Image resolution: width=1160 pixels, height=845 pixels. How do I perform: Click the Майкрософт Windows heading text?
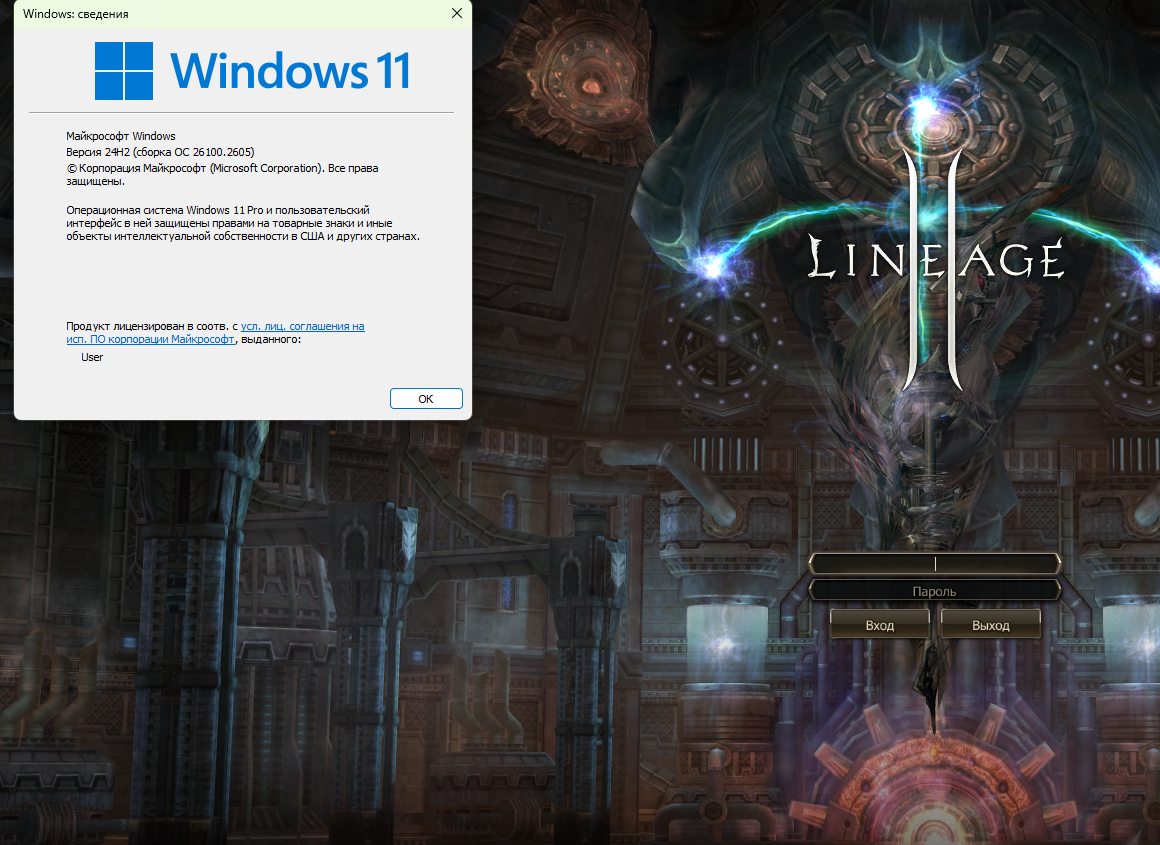120,136
